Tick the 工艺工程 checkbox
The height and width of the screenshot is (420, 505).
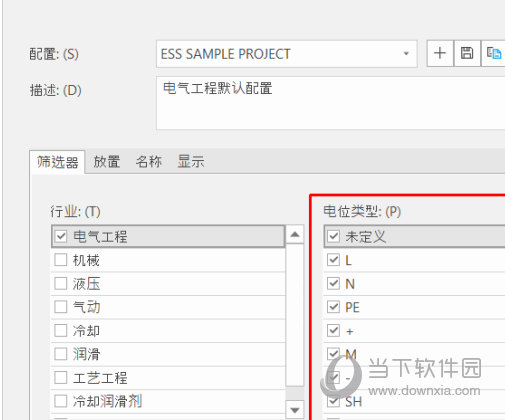pyautogui.click(x=61, y=378)
